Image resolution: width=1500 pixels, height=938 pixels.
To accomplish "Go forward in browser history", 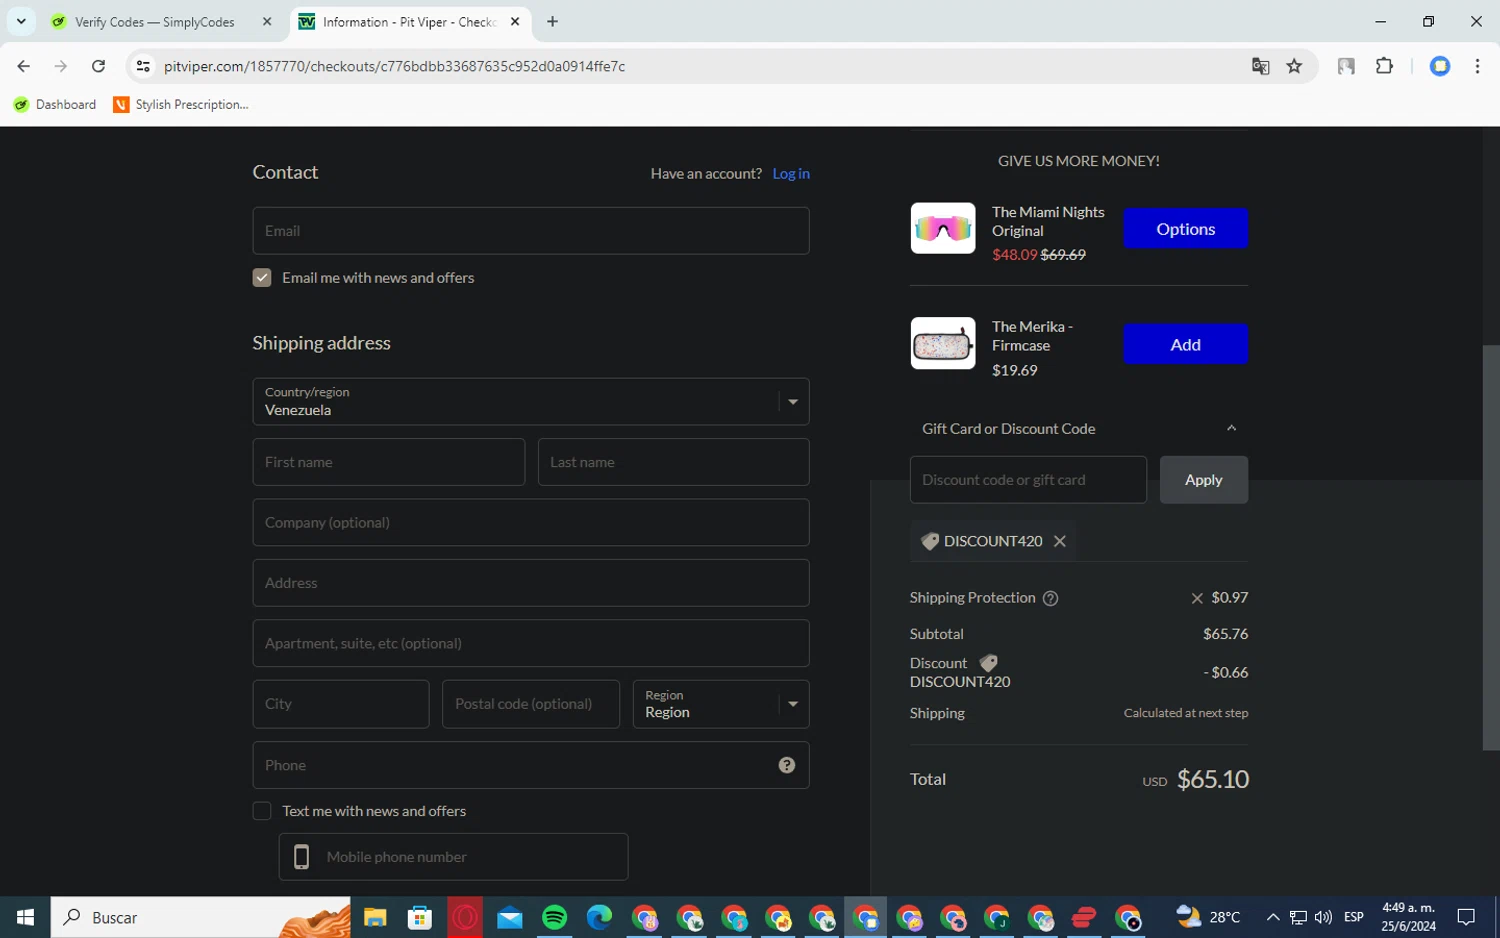I will (61, 66).
